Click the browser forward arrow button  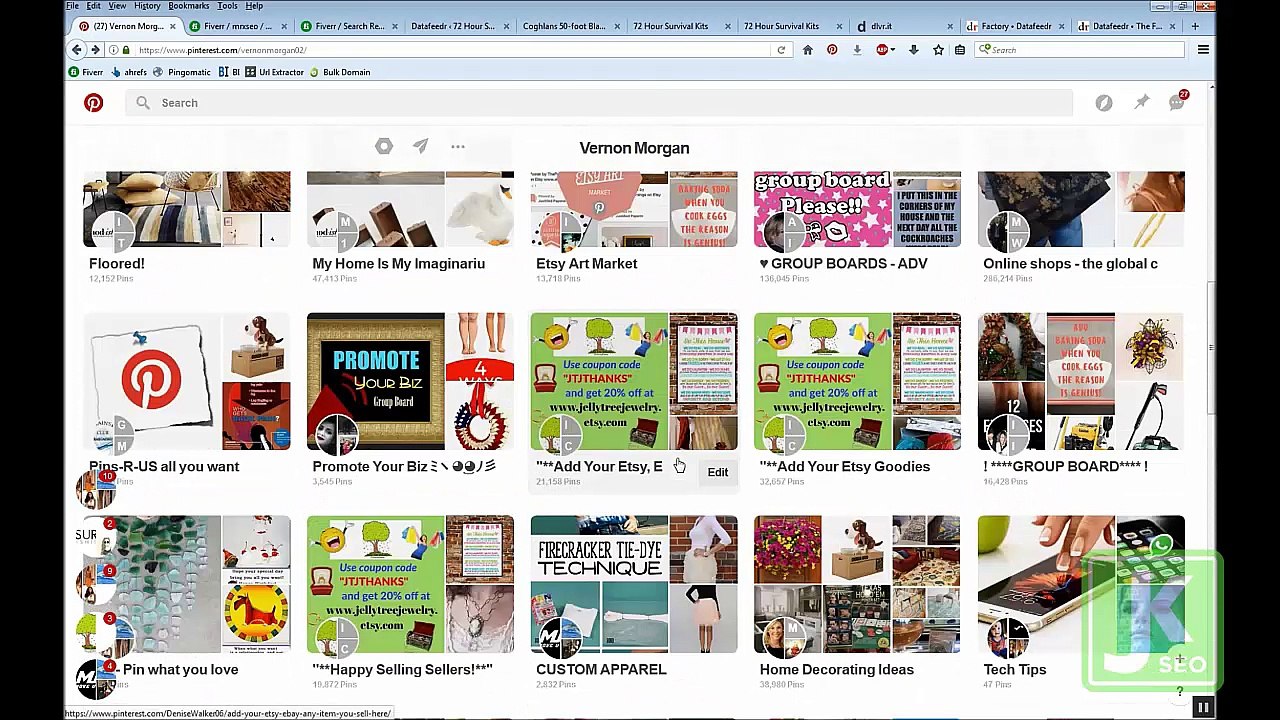[96, 50]
